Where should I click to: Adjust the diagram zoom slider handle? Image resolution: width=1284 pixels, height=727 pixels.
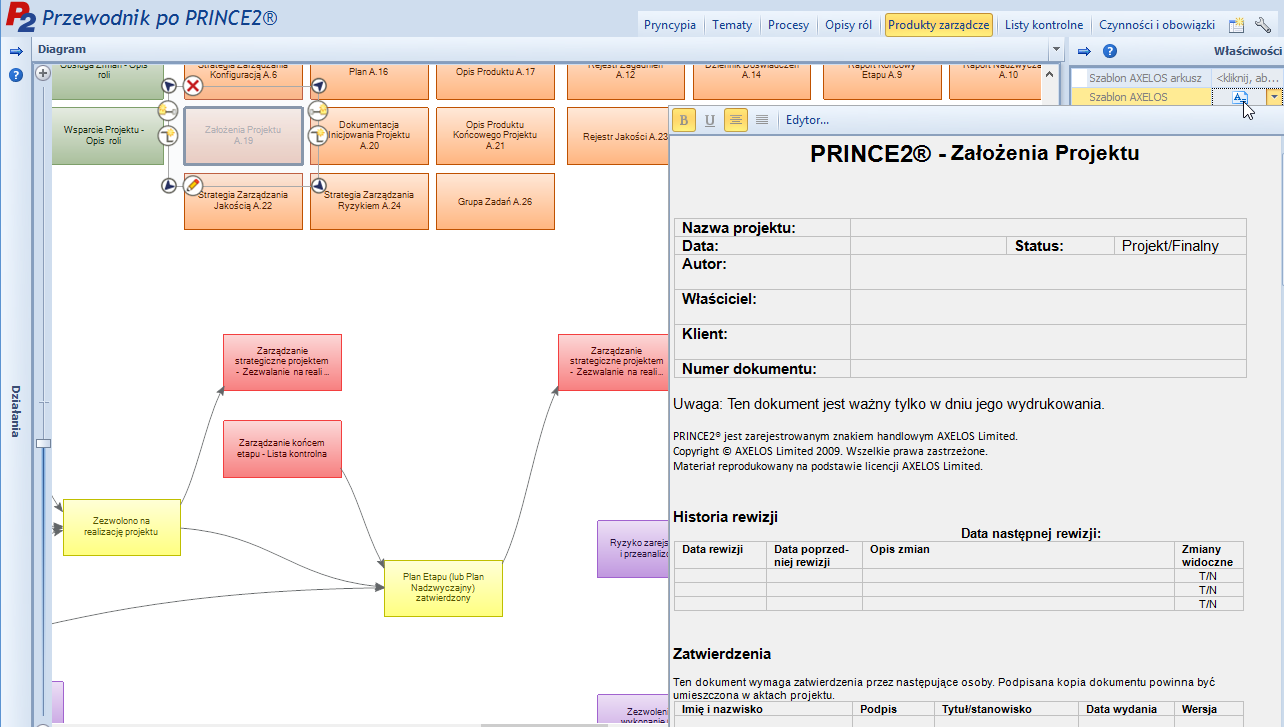click(43, 443)
